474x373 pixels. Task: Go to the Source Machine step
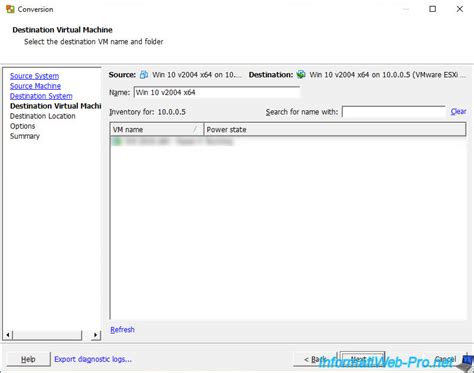tap(35, 86)
